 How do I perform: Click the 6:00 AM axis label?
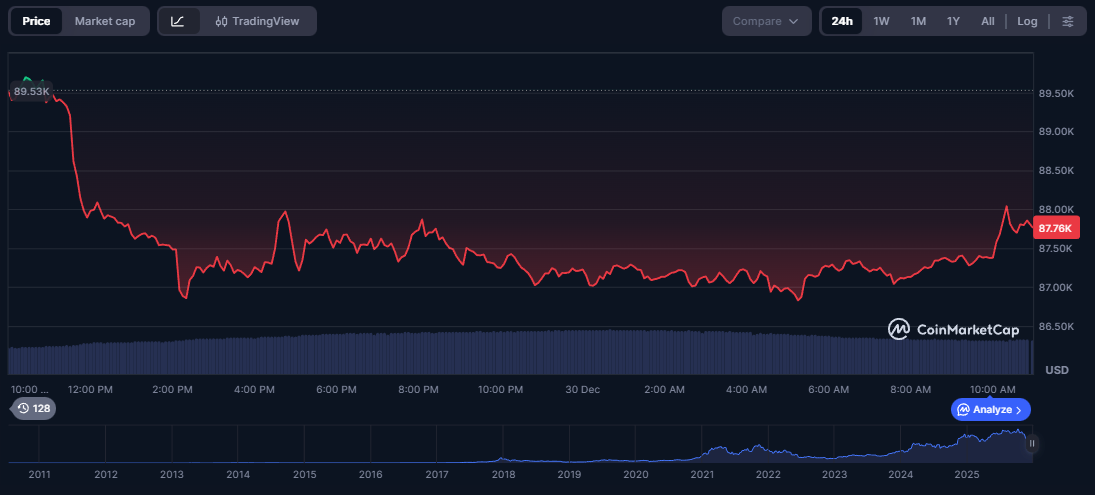828,389
